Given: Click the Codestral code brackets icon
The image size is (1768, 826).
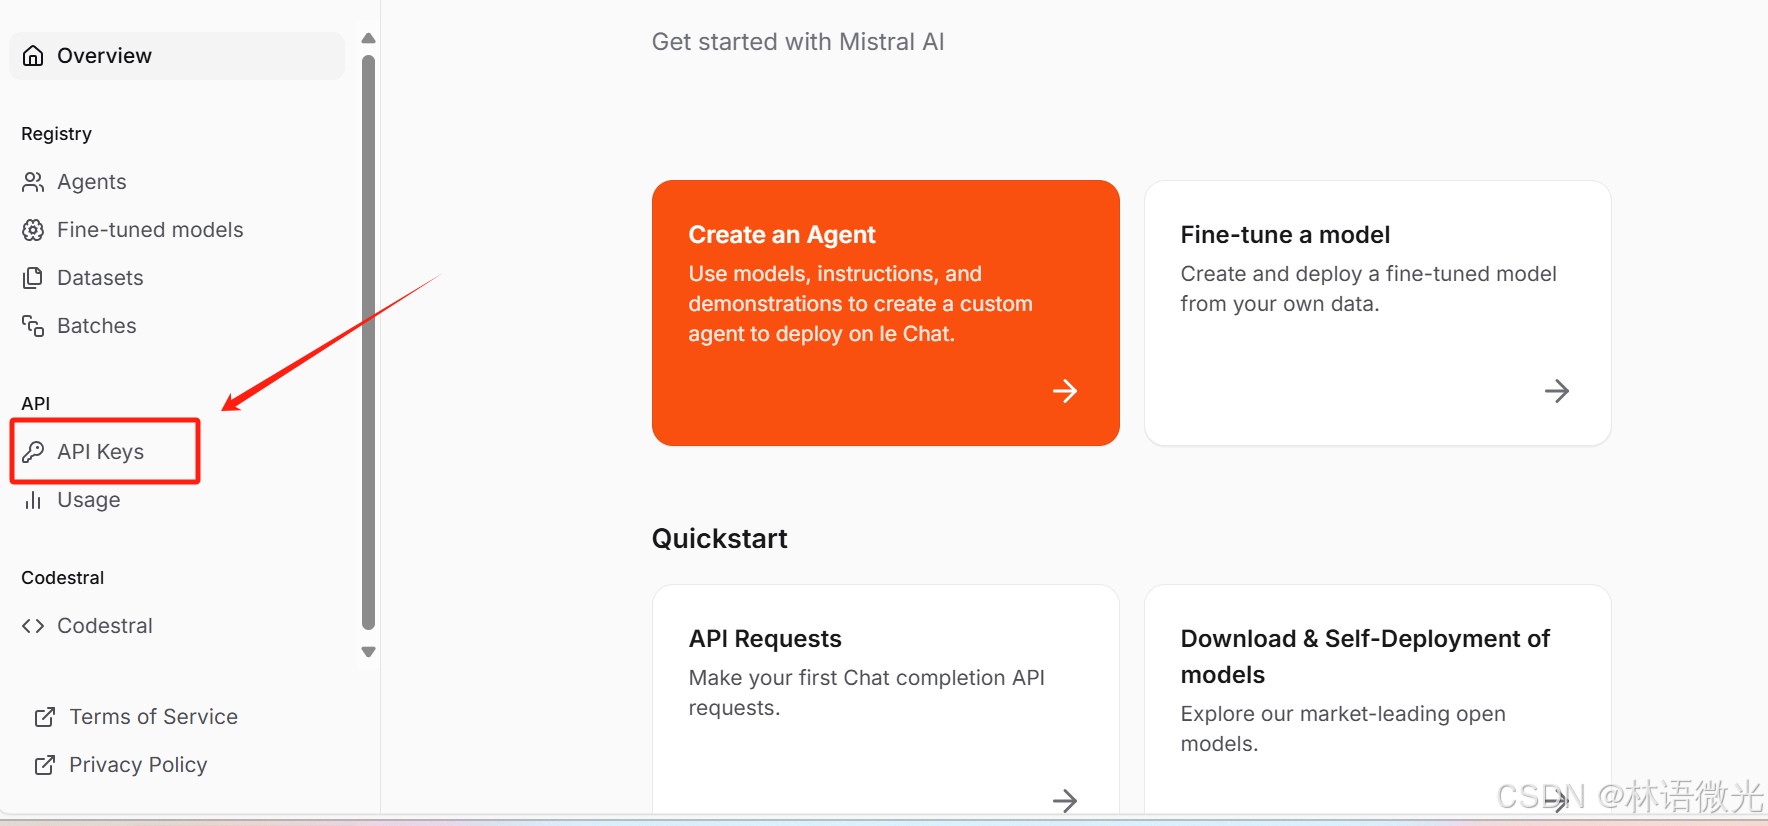Looking at the screenshot, I should pos(33,626).
